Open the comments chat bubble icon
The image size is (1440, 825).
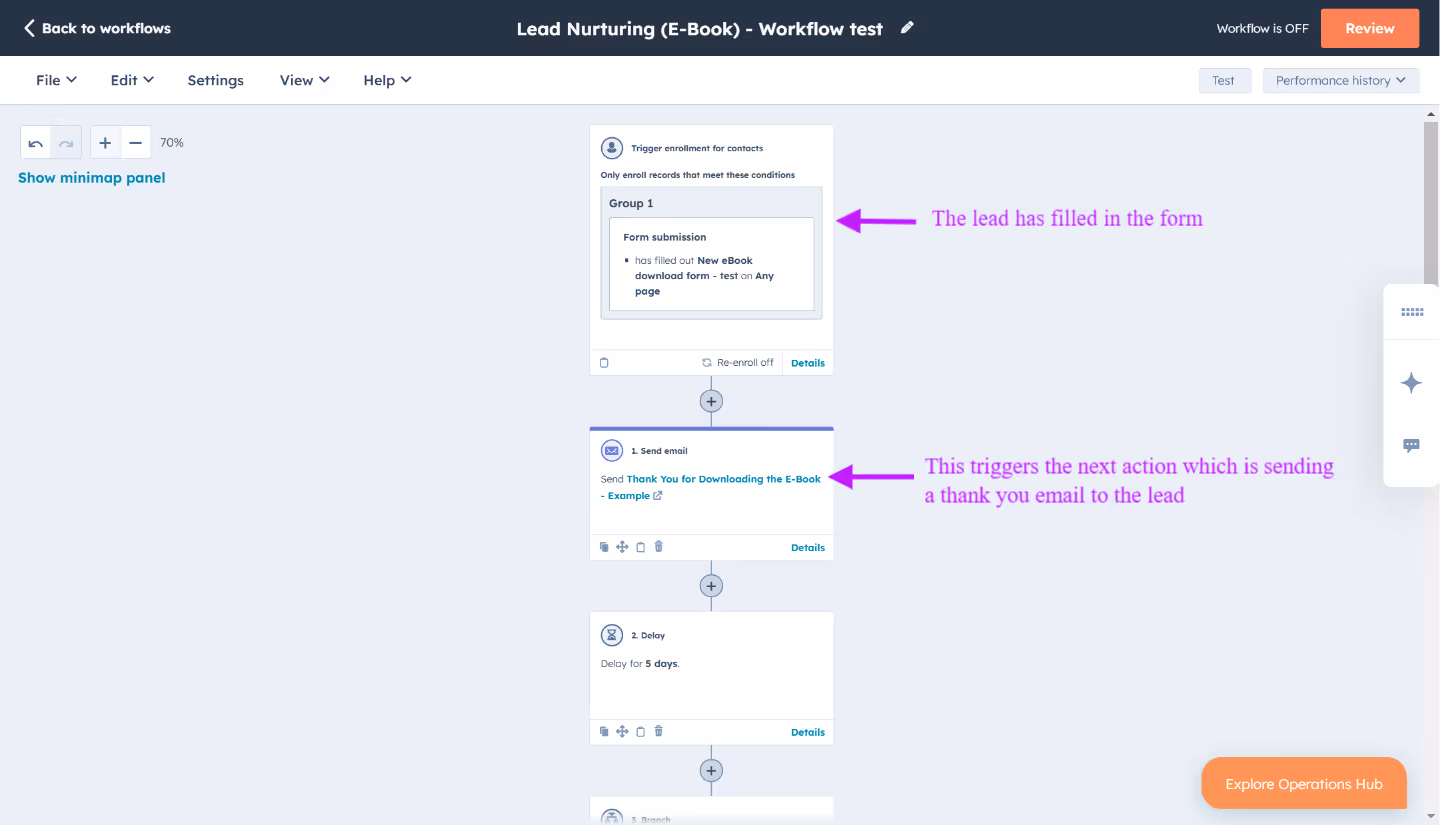click(x=1411, y=445)
